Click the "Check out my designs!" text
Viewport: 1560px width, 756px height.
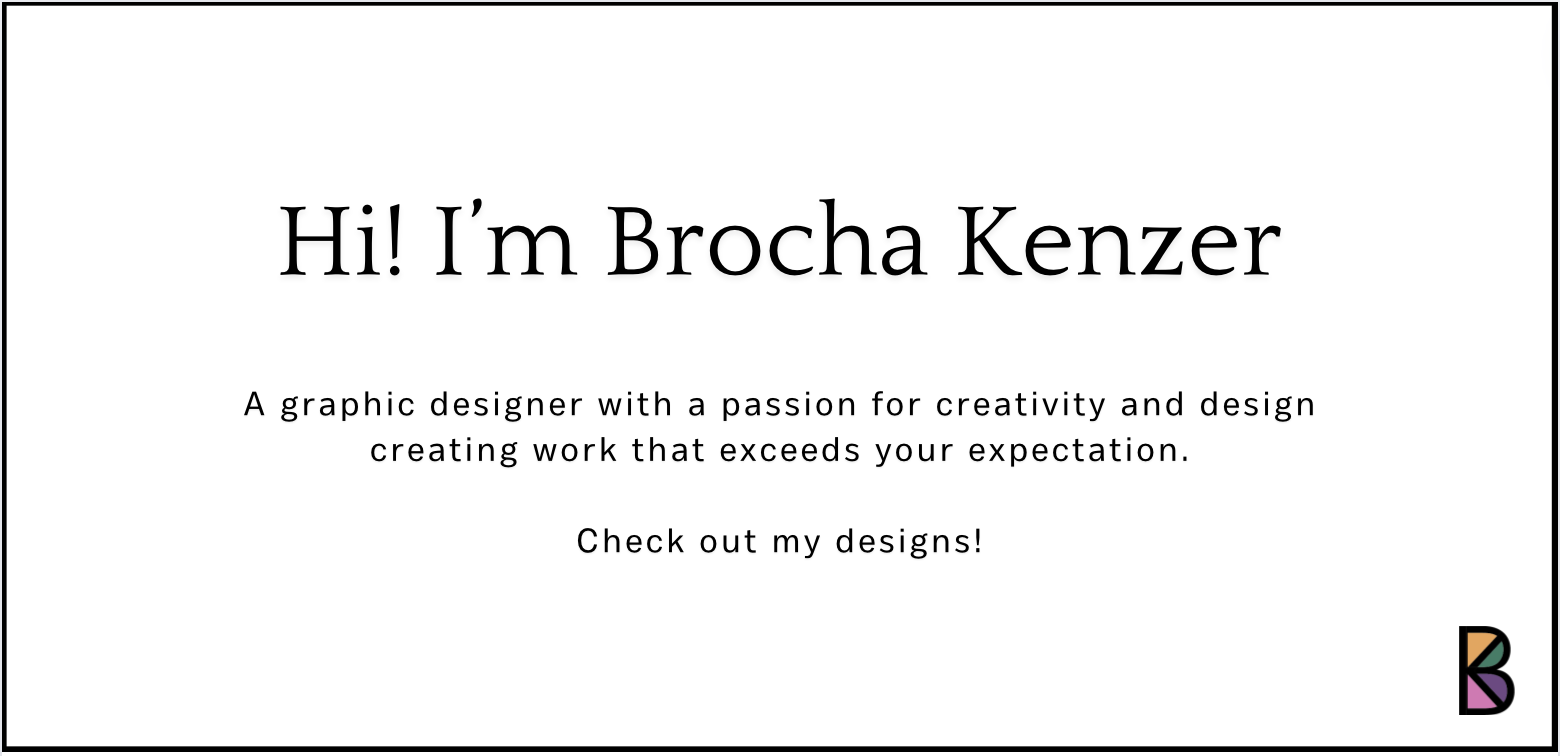pos(780,541)
